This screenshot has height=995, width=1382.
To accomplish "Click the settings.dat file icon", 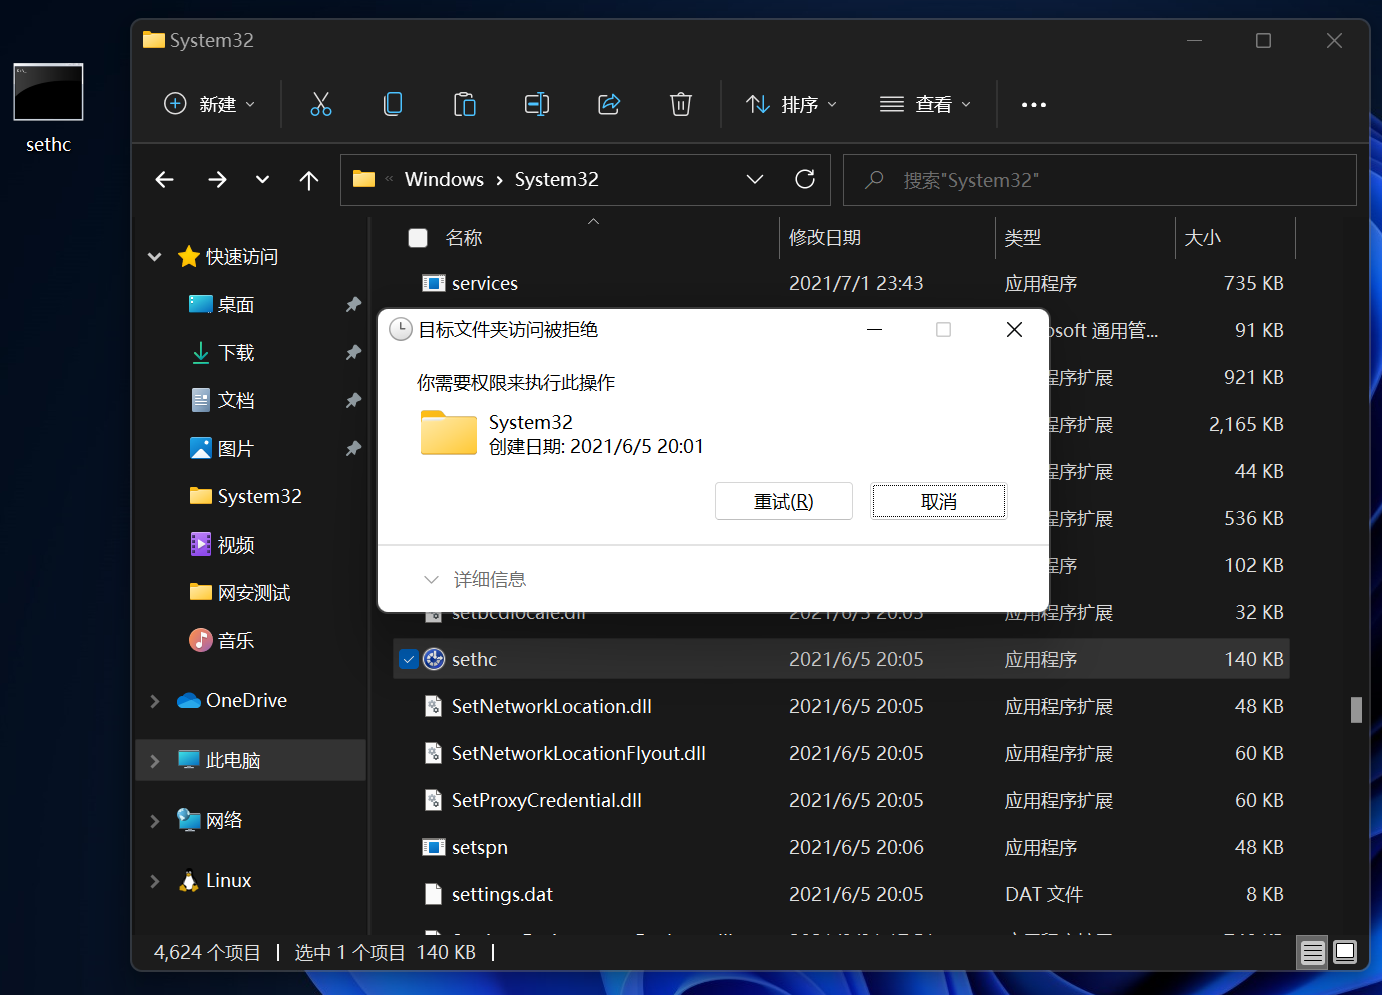I will (434, 894).
